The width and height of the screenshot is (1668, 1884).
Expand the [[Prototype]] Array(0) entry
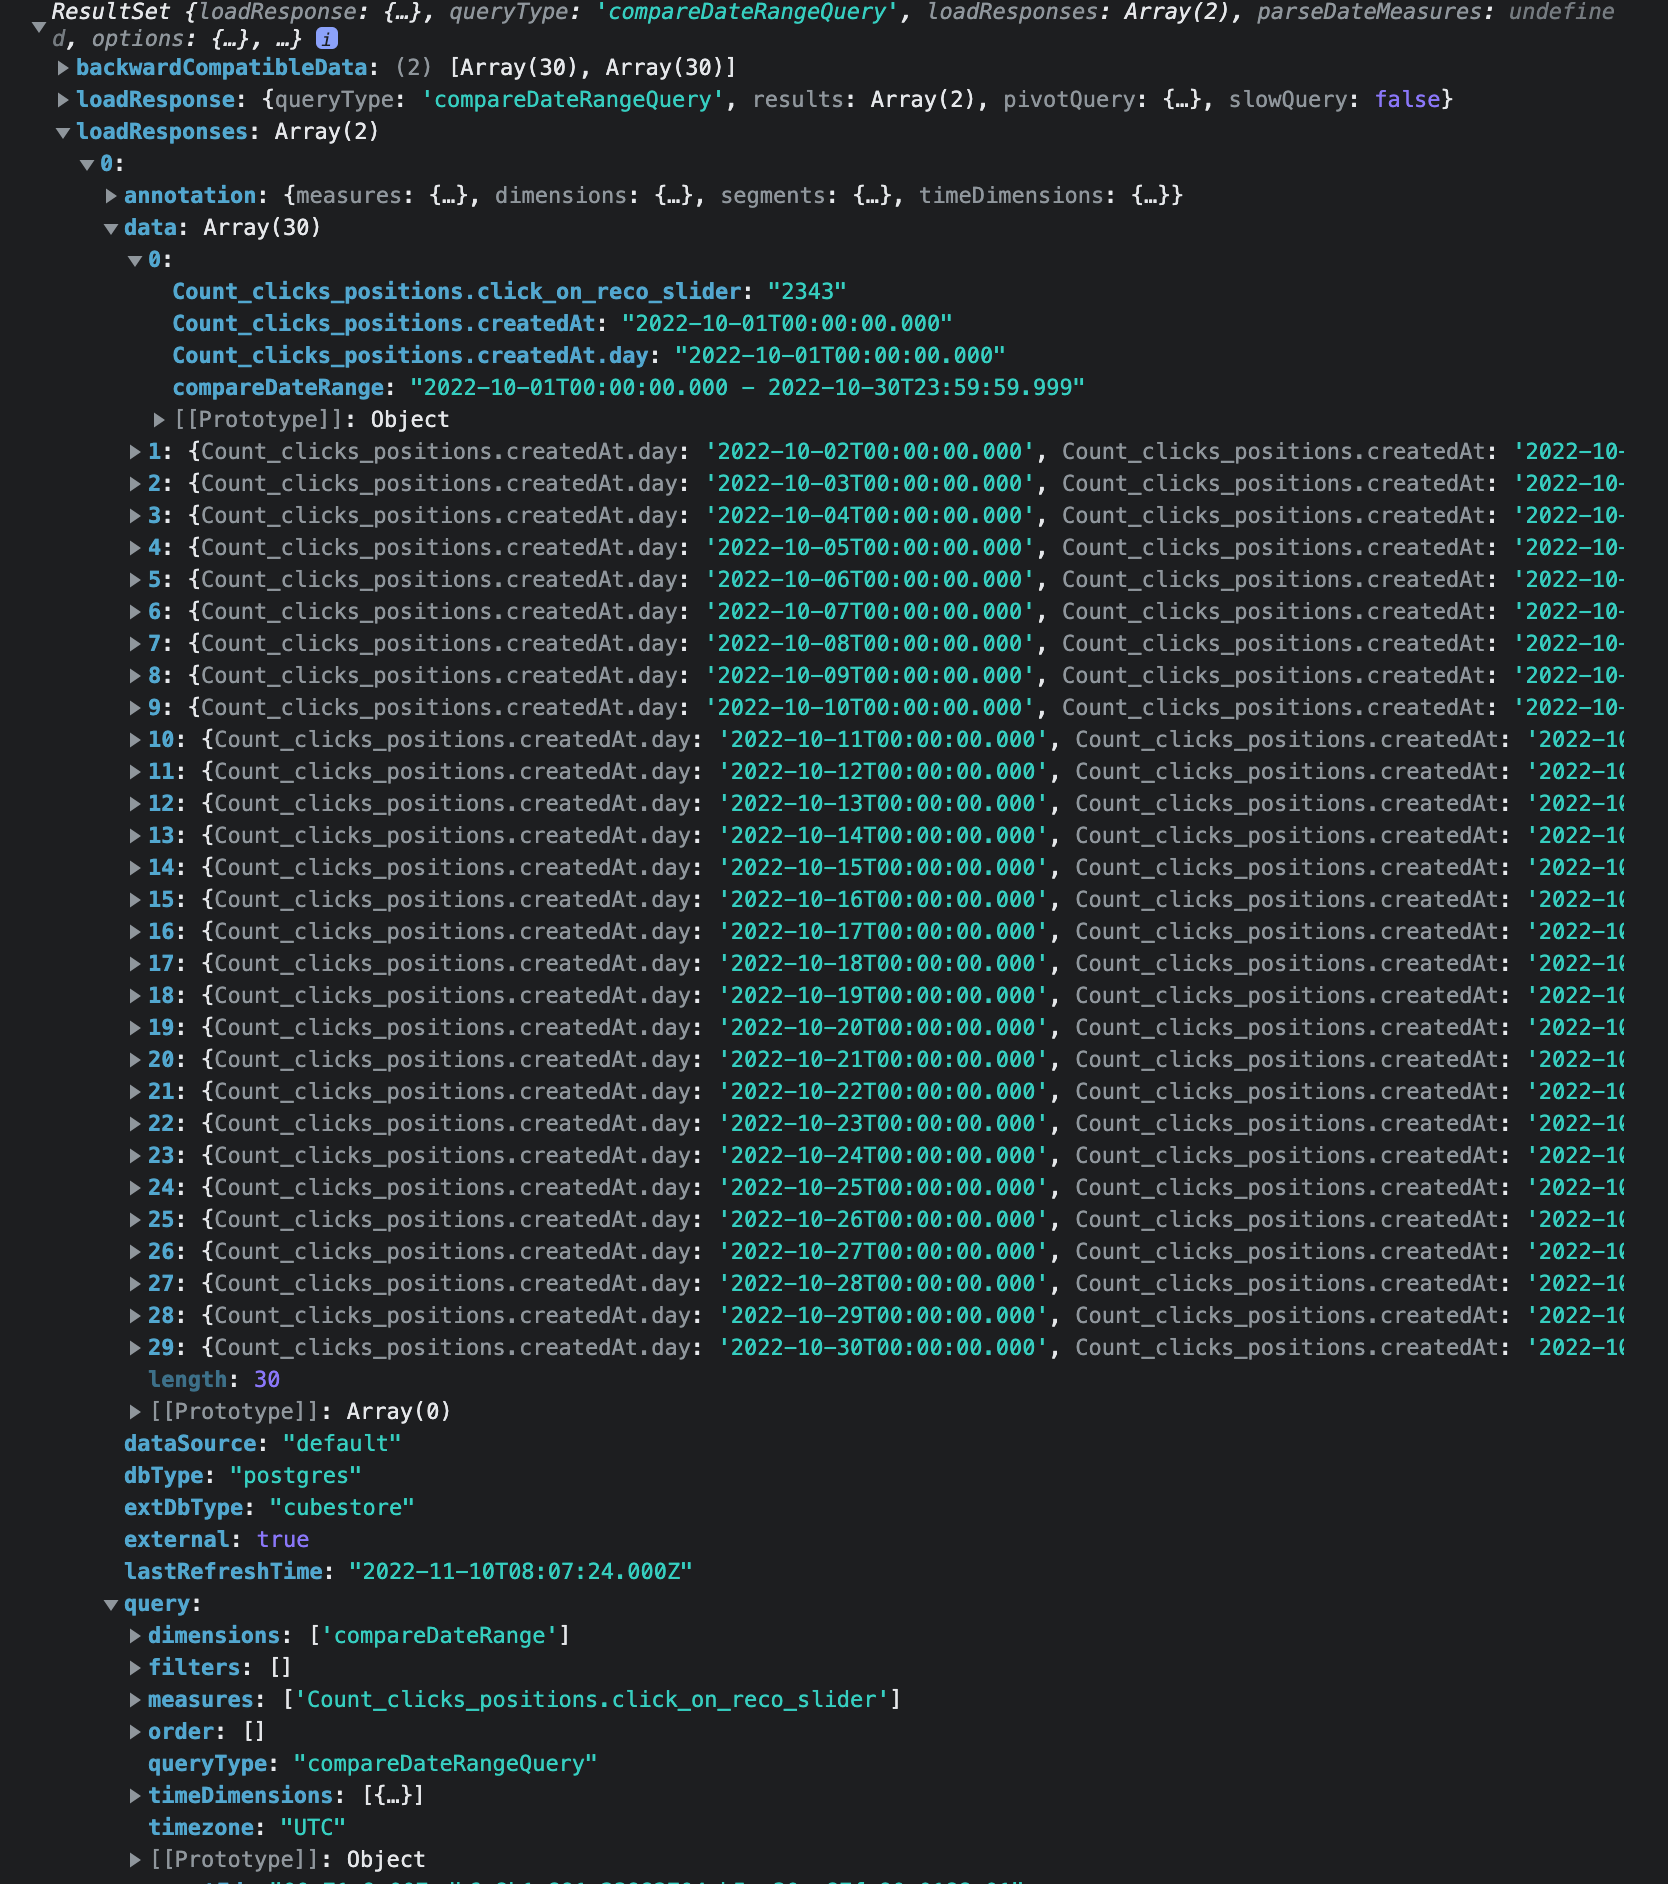pos(133,1411)
